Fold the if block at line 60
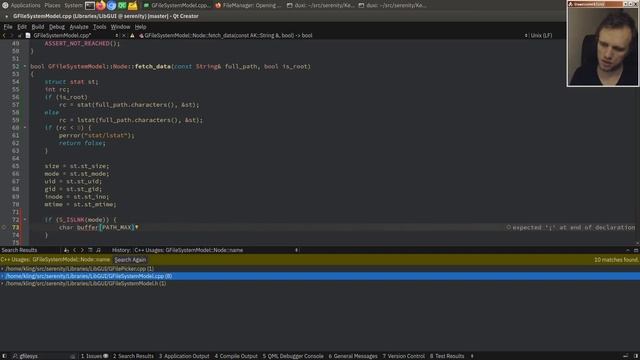The width and height of the screenshot is (640, 360). [x=24, y=127]
